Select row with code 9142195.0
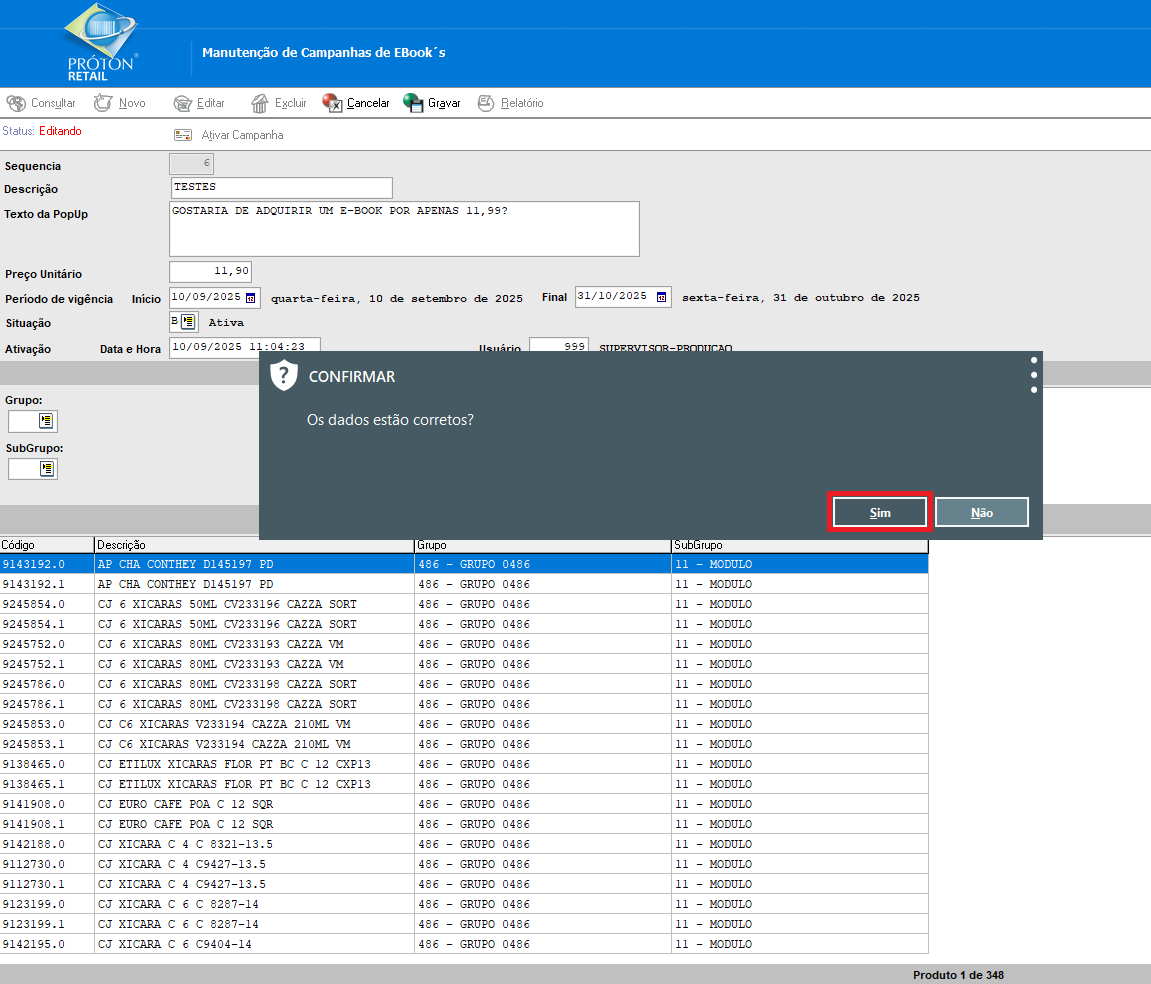 [464, 944]
